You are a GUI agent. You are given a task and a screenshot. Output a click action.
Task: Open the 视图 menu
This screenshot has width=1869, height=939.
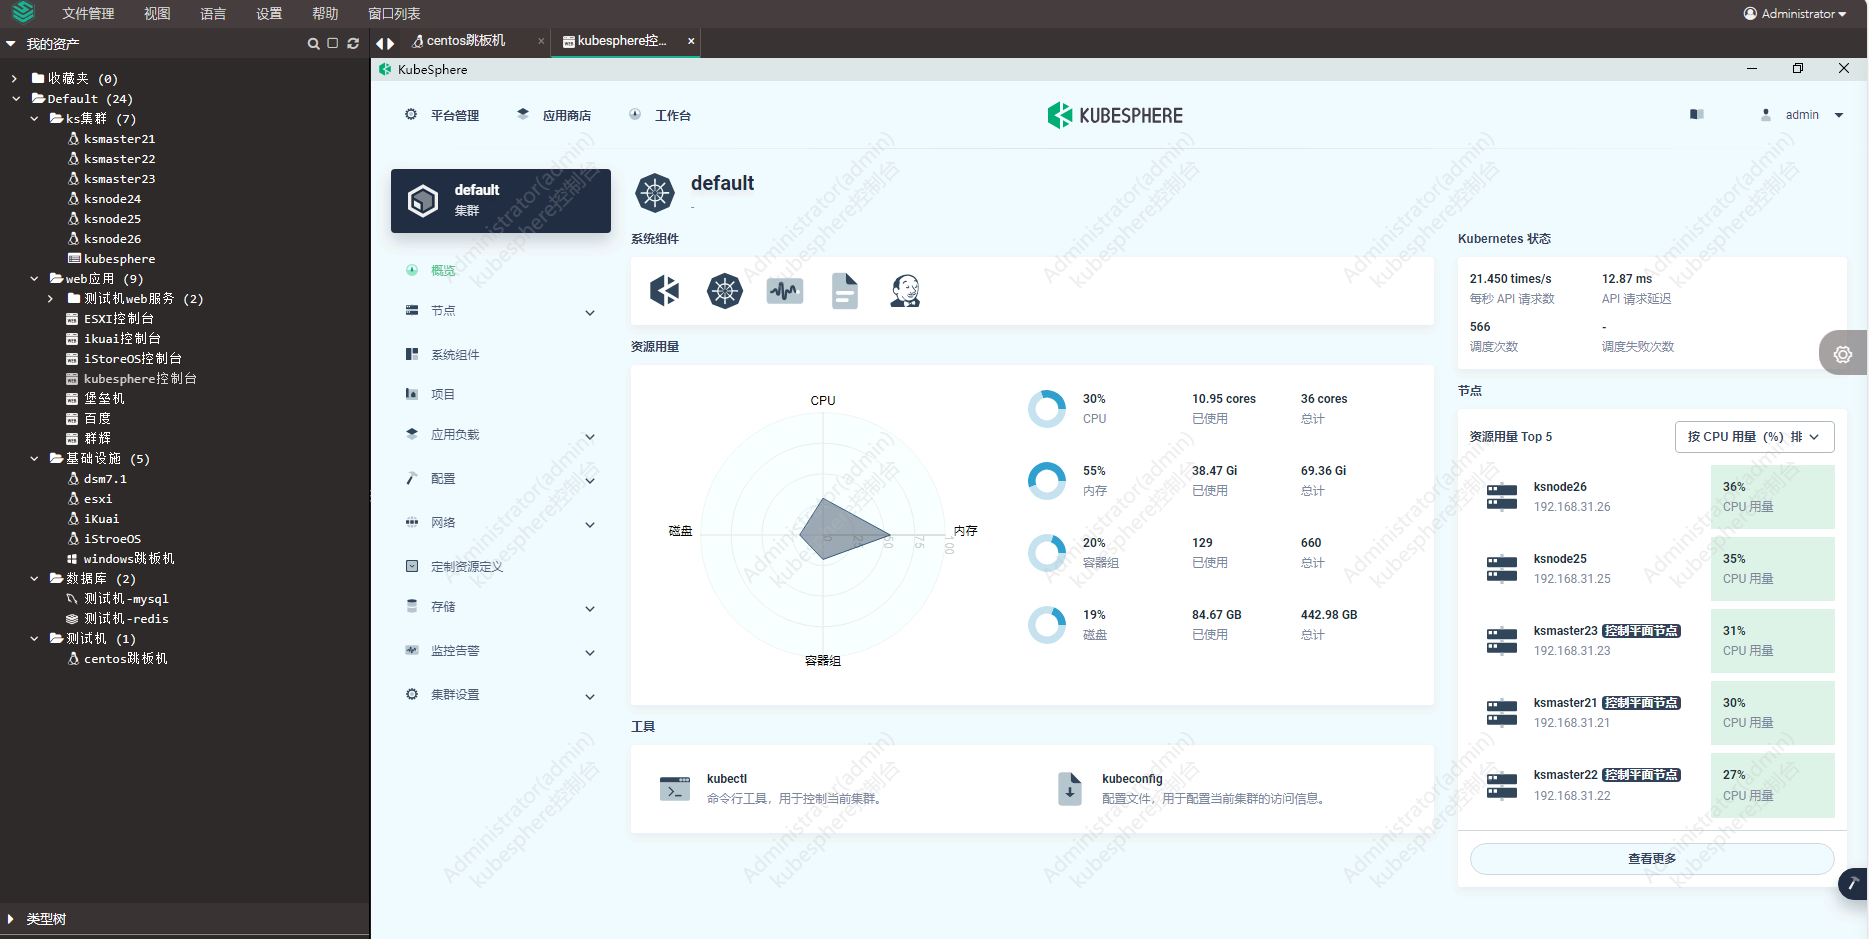point(157,14)
